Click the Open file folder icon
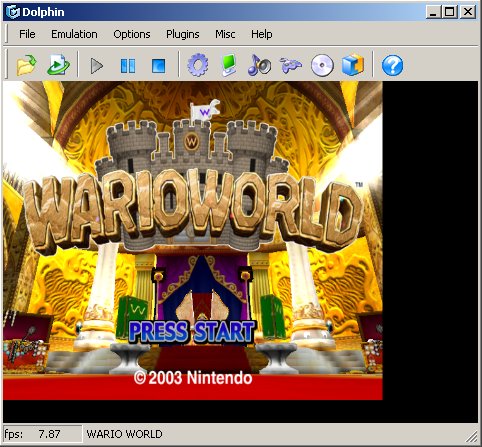 pos(26,65)
